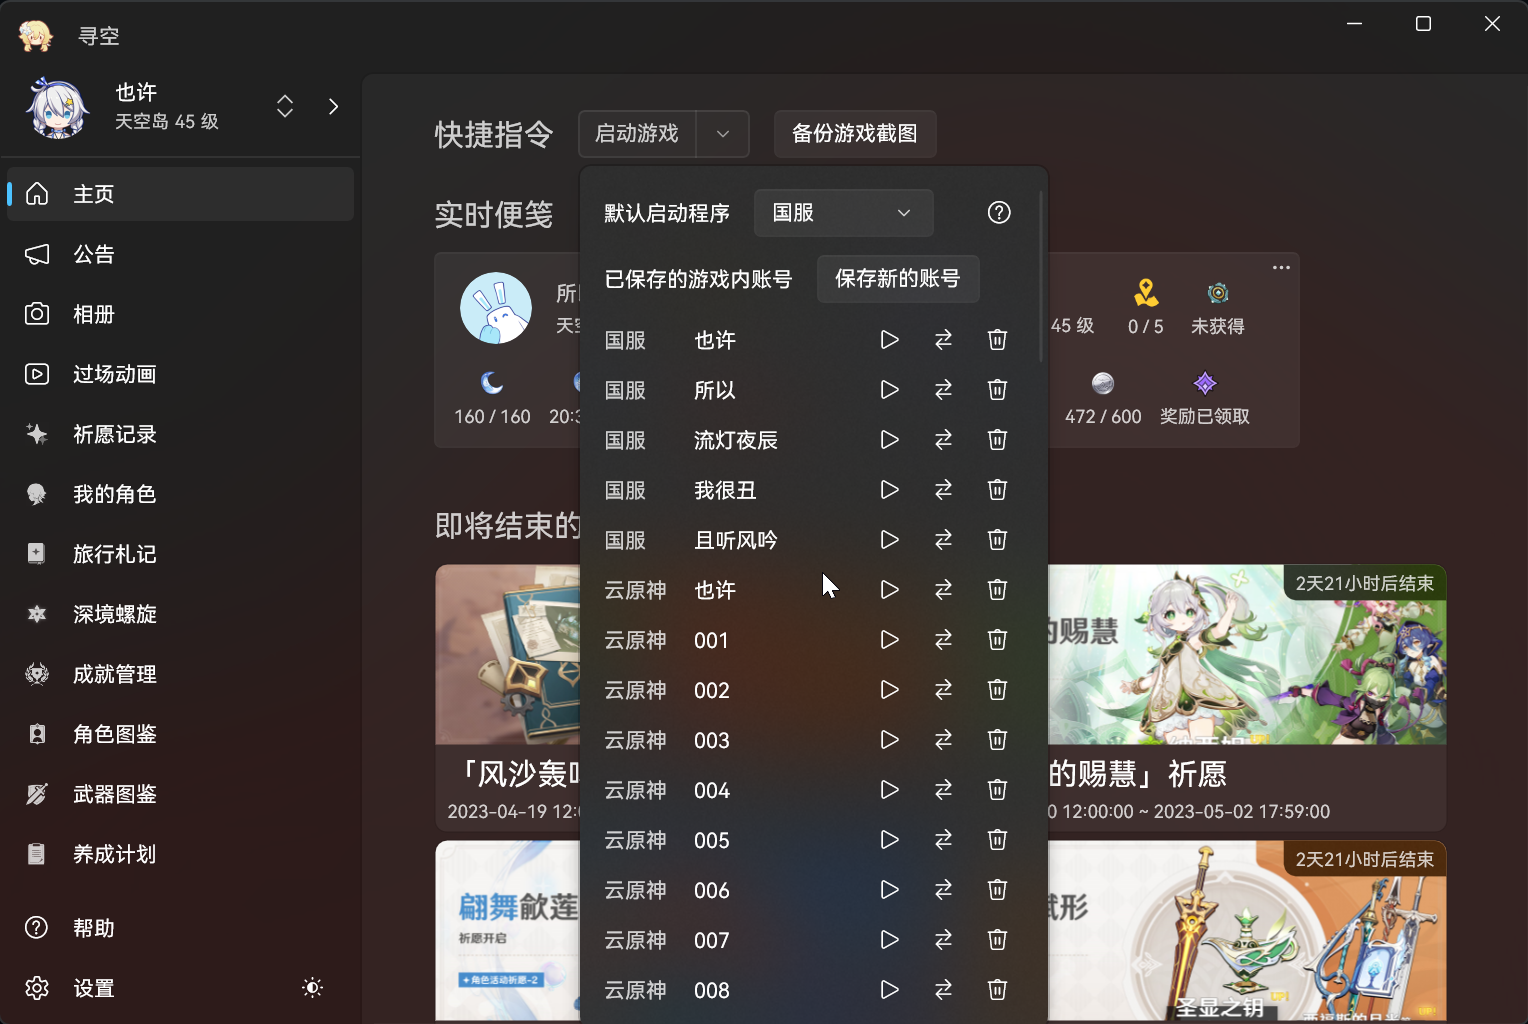This screenshot has width=1528, height=1024.
Task: Open the 的赐慧 祈愿 Nahida banner thumbnail
Action: coord(1246,655)
